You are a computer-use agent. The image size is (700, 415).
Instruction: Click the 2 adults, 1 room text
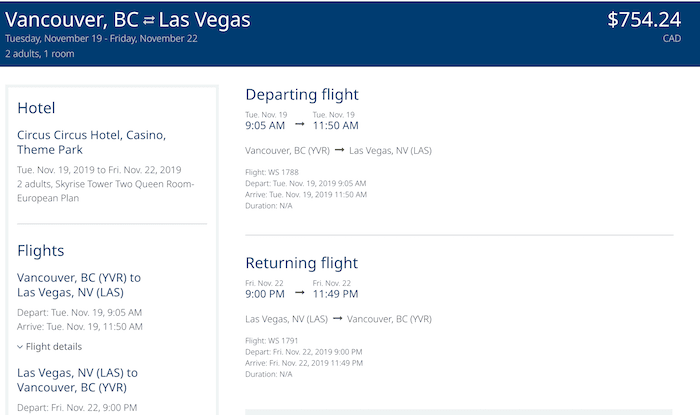tap(40, 54)
